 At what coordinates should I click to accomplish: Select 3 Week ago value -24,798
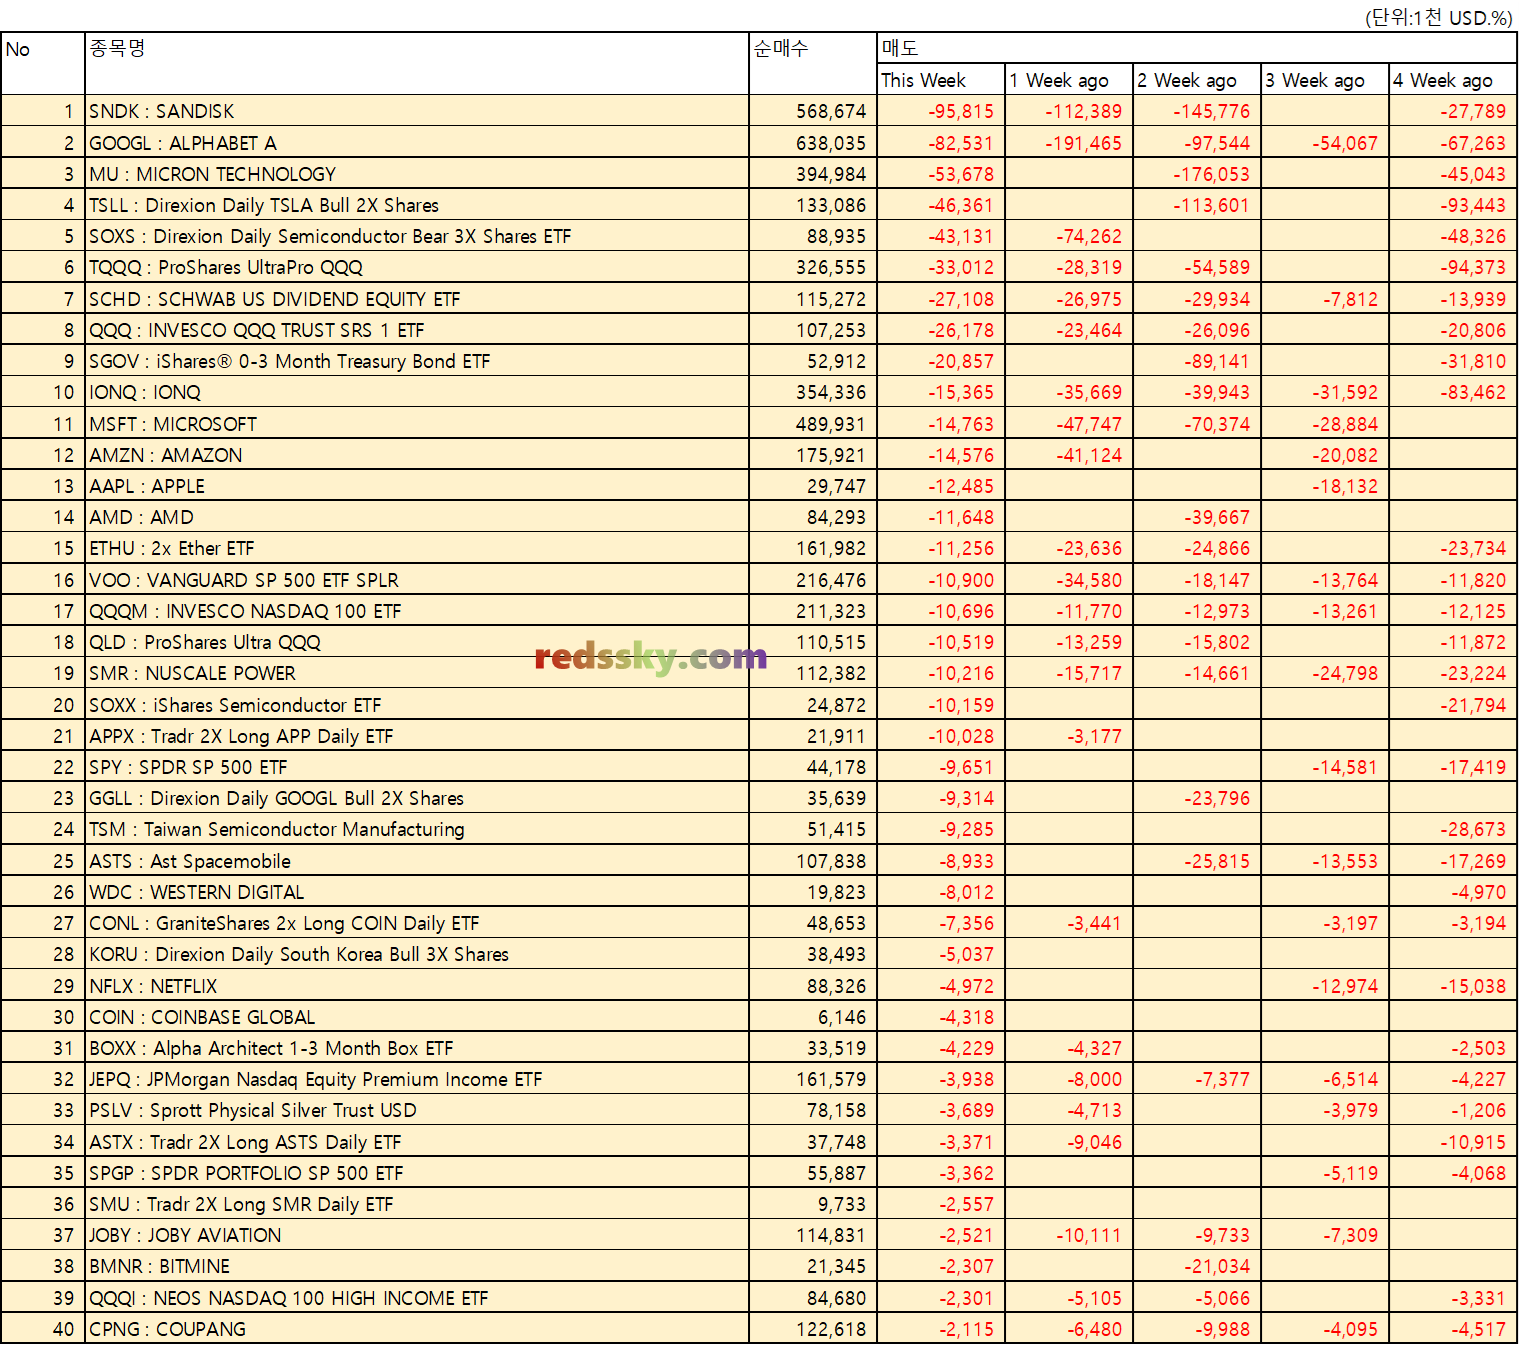(1345, 673)
